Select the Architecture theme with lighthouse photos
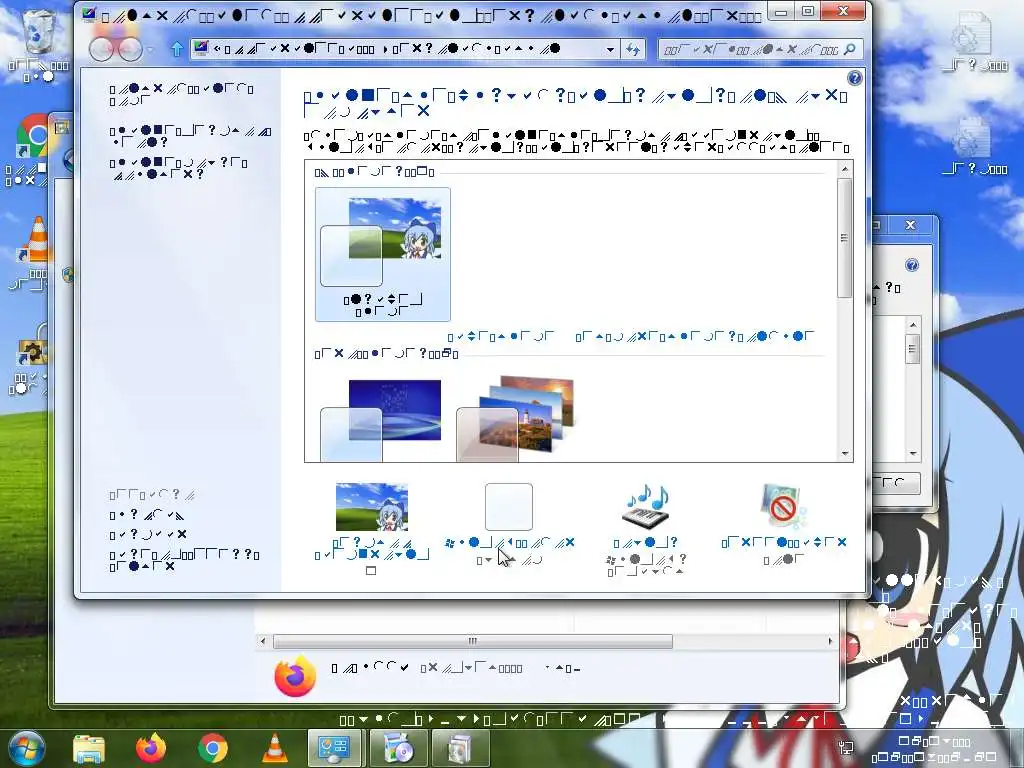The height and width of the screenshot is (768, 1024). 516,418
